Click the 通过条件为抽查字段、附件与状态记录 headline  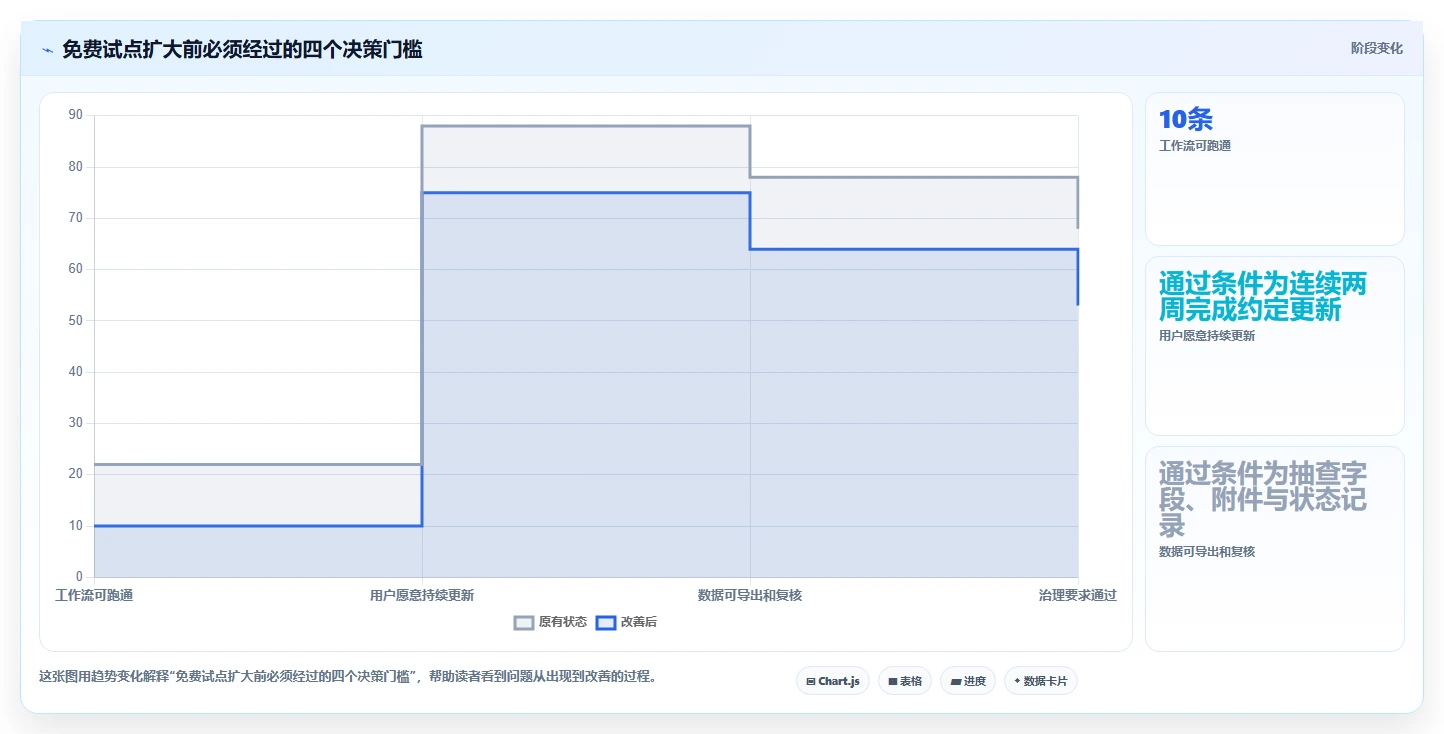pyautogui.click(x=1263, y=499)
